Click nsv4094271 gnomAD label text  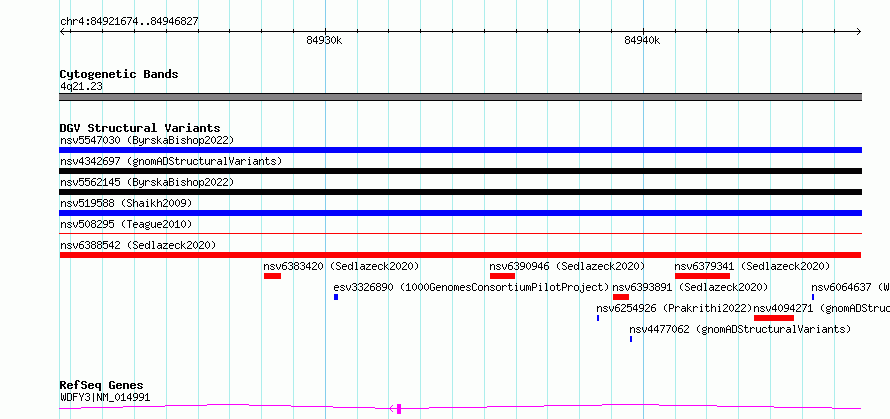pos(821,308)
